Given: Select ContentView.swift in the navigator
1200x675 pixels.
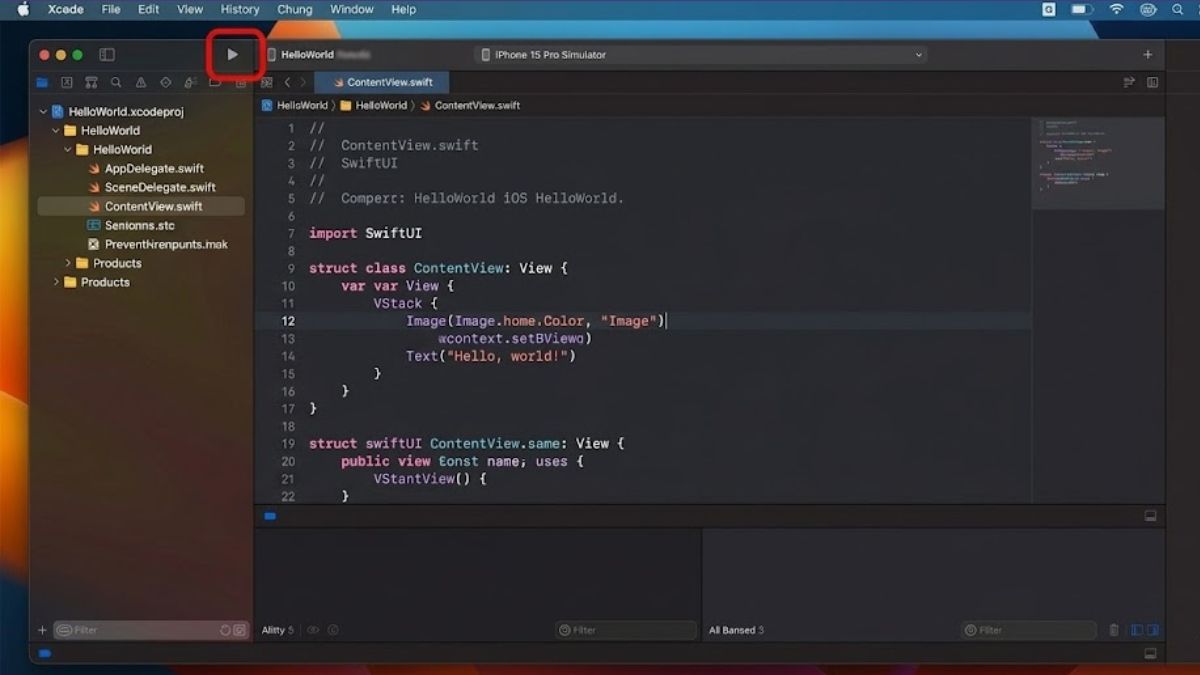Looking at the screenshot, I should 141,206.
